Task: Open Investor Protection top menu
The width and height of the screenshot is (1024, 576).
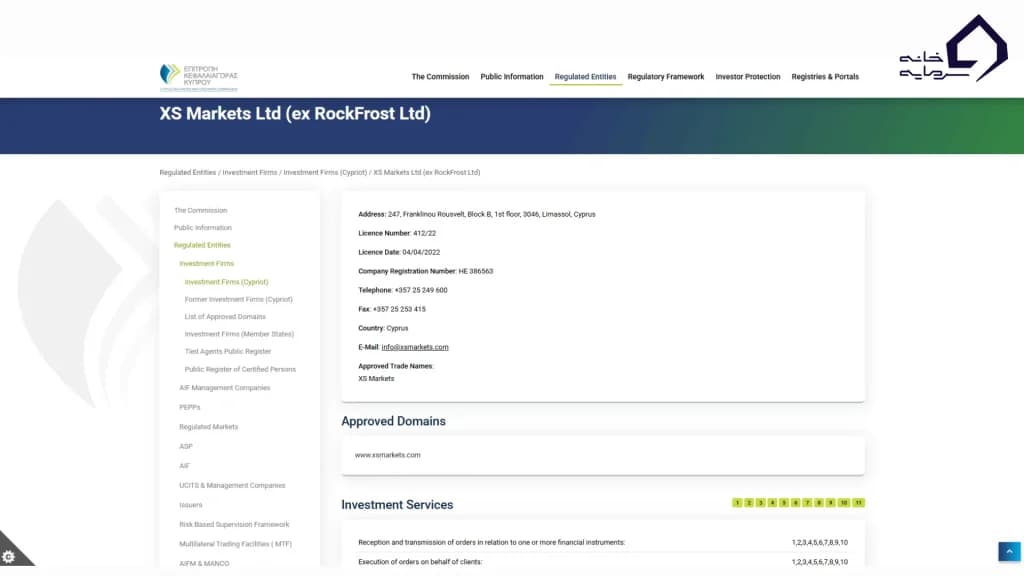Action: point(748,77)
